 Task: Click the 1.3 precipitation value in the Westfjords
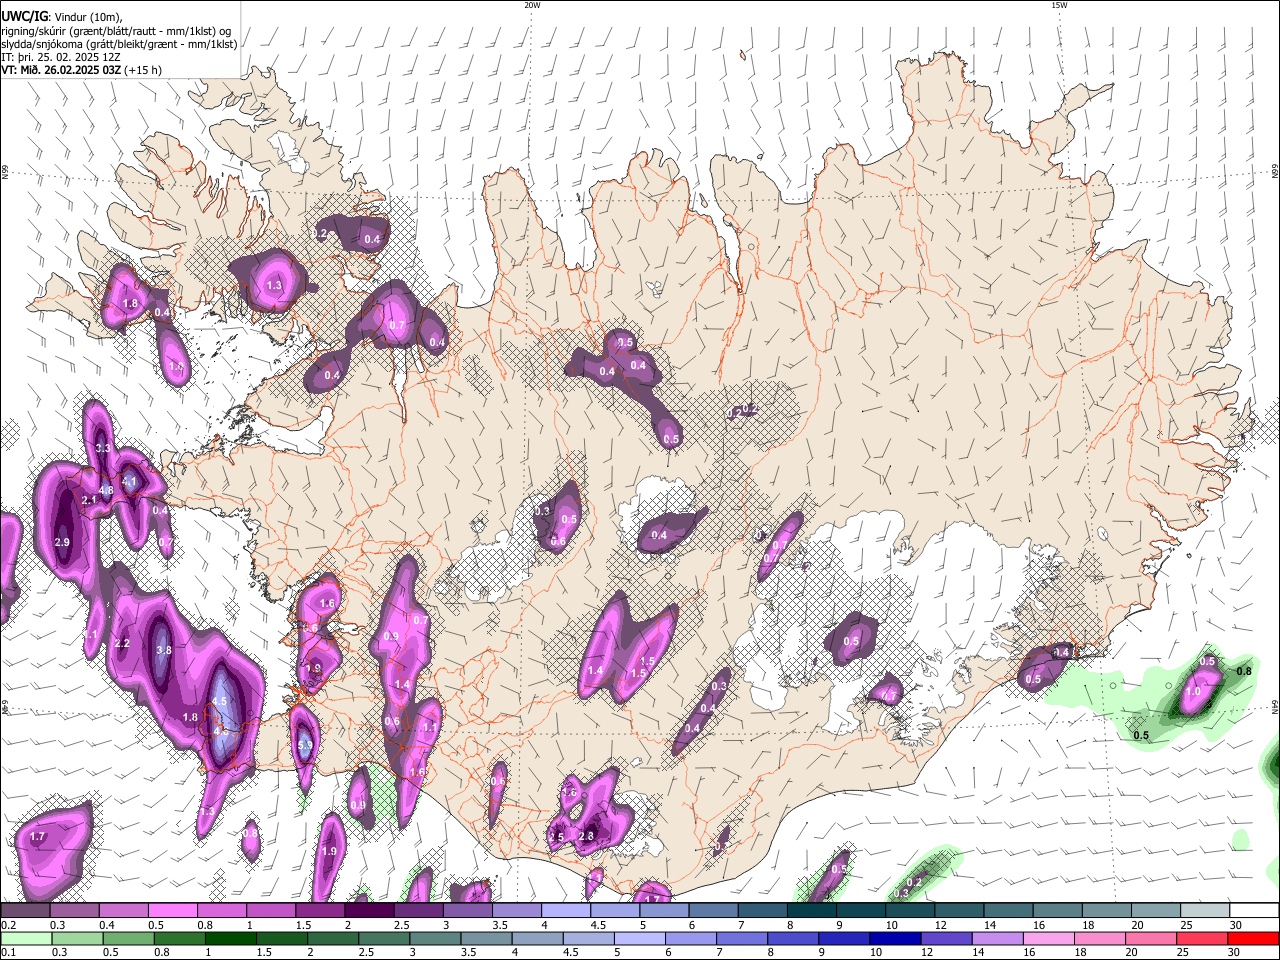(x=275, y=286)
